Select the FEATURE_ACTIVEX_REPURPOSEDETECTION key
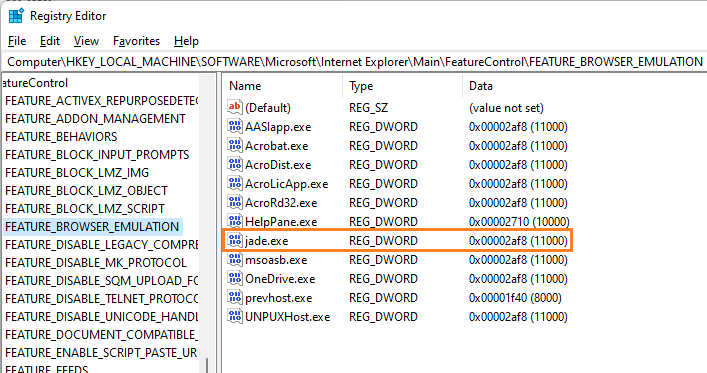 point(101,101)
